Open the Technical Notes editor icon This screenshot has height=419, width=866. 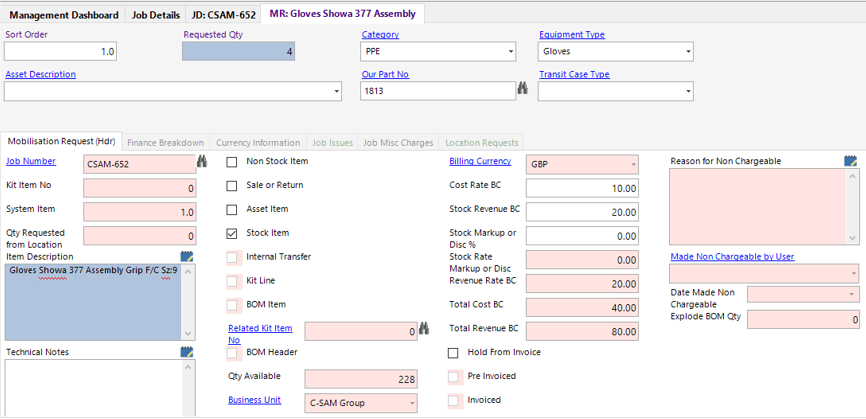(187, 352)
